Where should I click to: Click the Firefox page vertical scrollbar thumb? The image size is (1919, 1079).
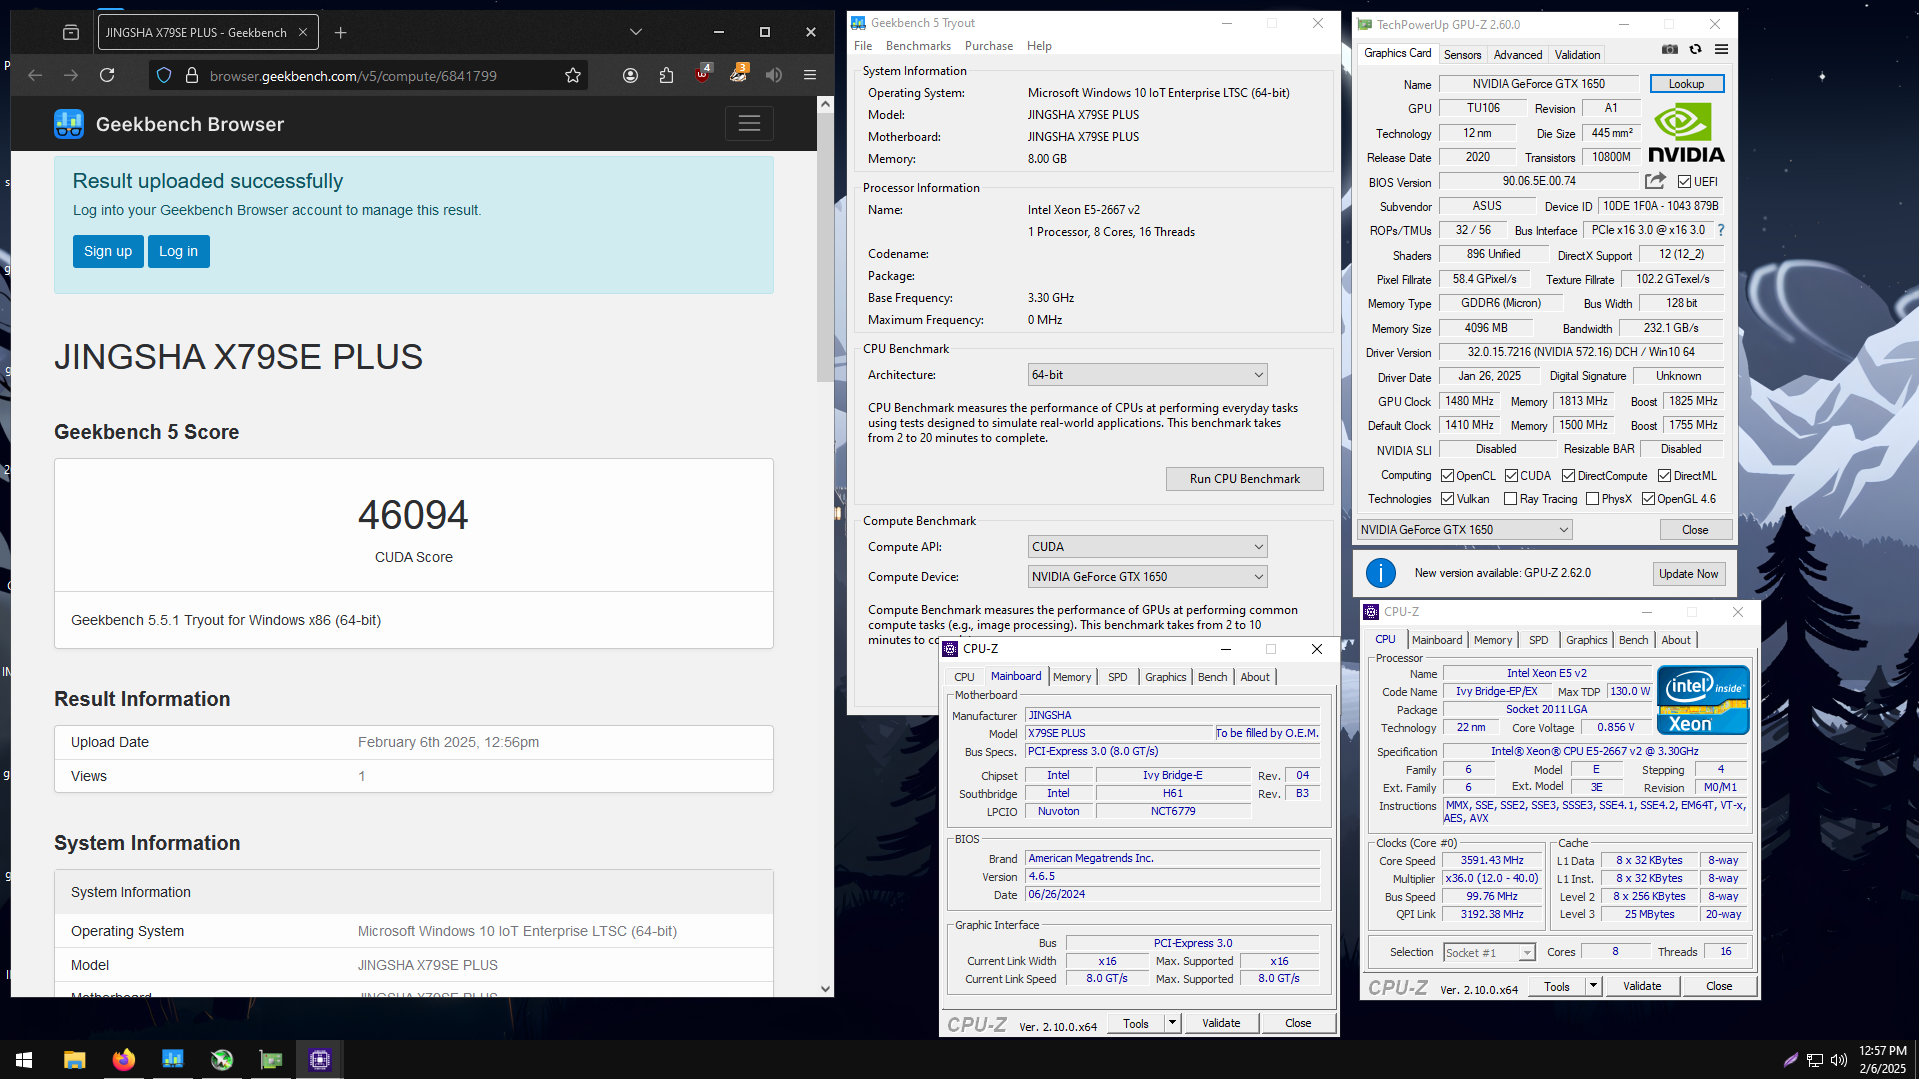825,248
